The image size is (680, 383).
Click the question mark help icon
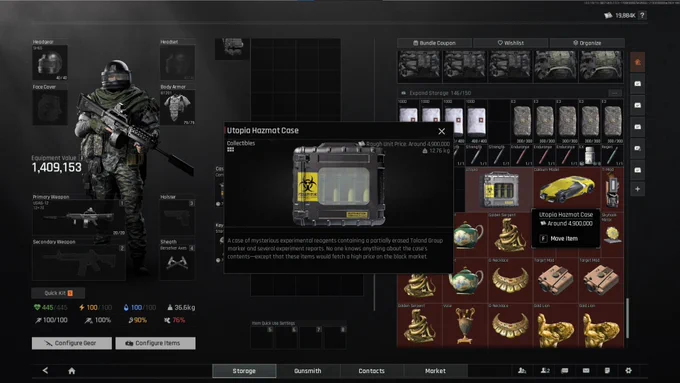pyautogui.click(x=642, y=15)
